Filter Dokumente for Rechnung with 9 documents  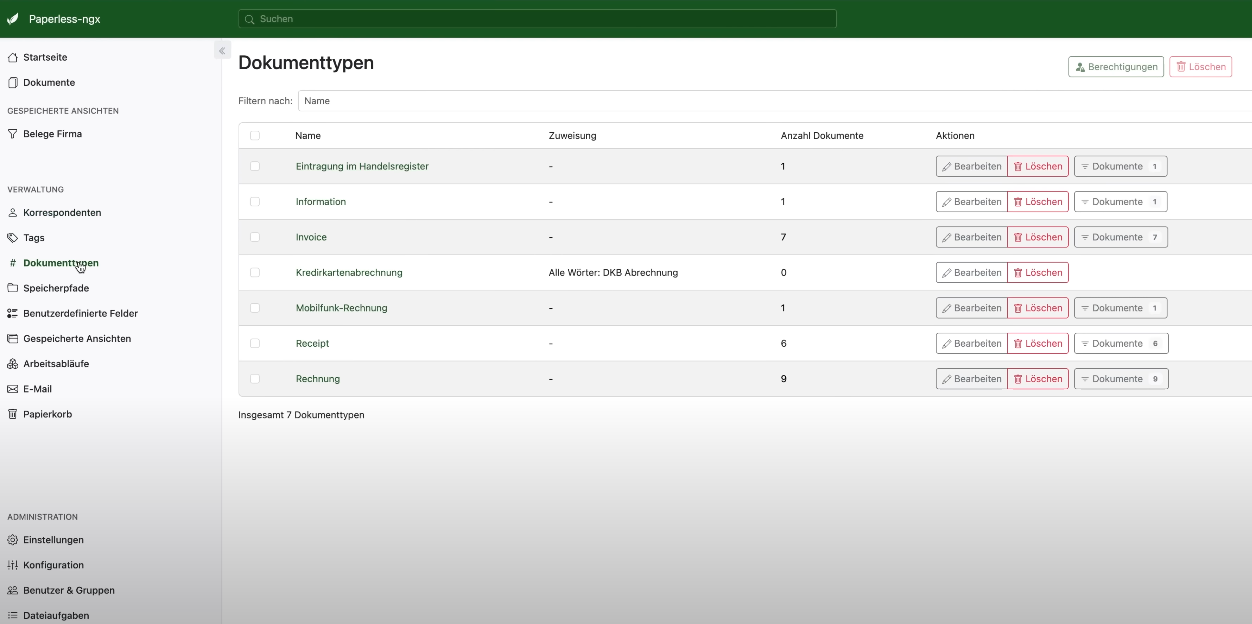(x=1121, y=379)
